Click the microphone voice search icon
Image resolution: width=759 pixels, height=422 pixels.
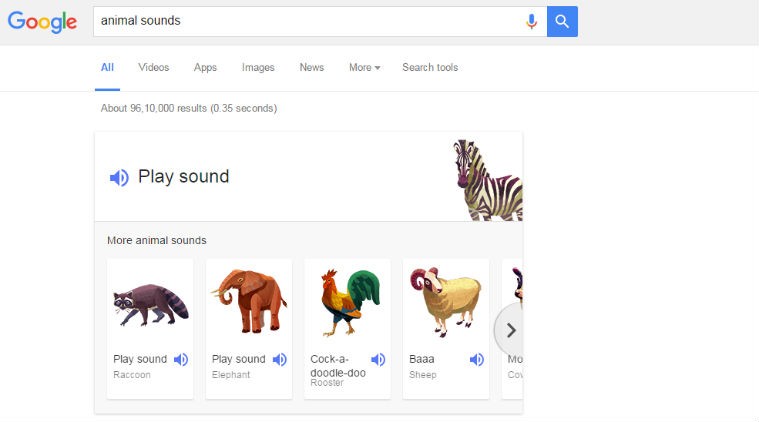click(531, 21)
